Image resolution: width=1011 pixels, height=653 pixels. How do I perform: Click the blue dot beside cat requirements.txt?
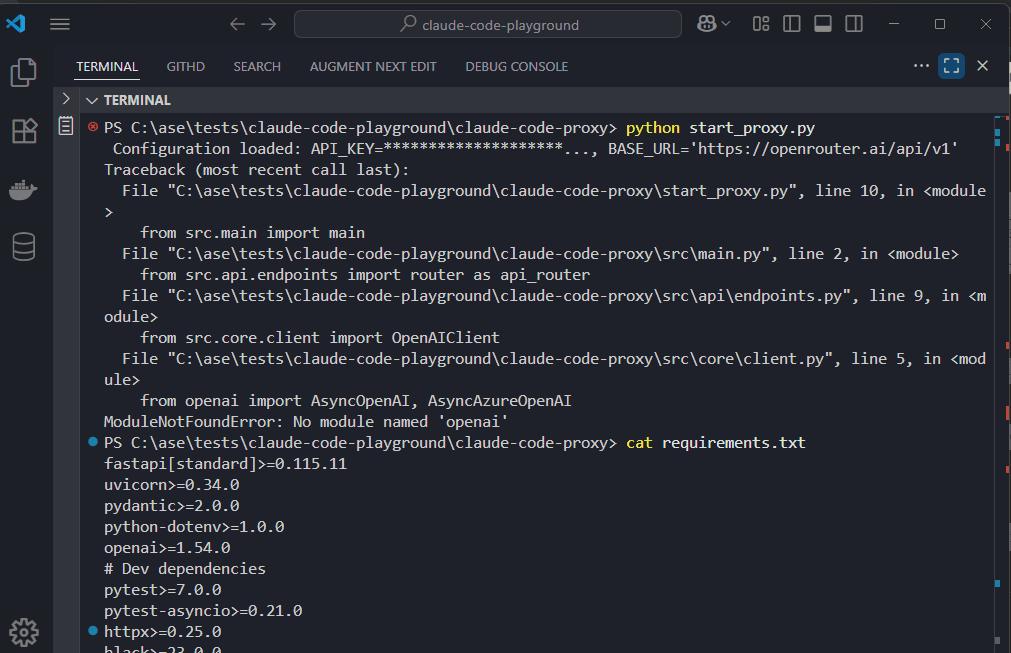93,442
